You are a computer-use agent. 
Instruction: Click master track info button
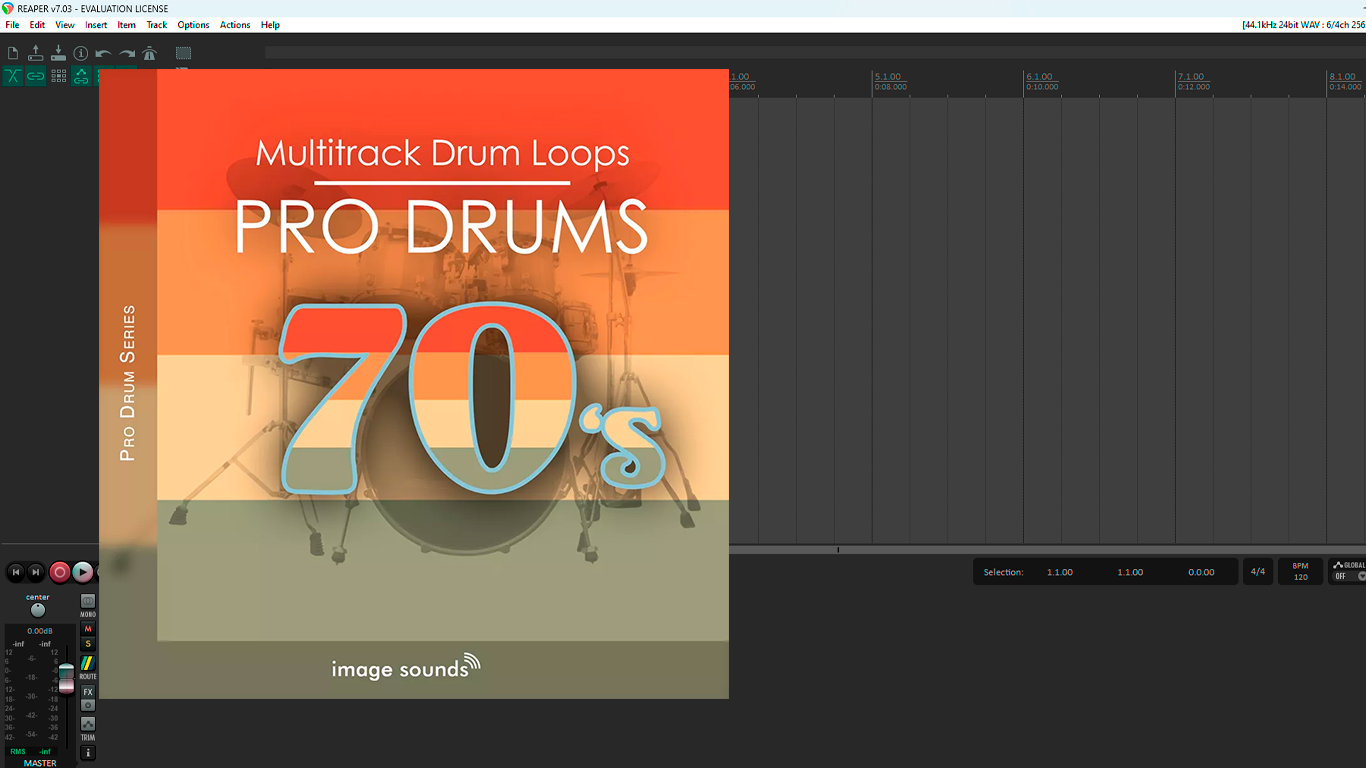pyautogui.click(x=88, y=753)
